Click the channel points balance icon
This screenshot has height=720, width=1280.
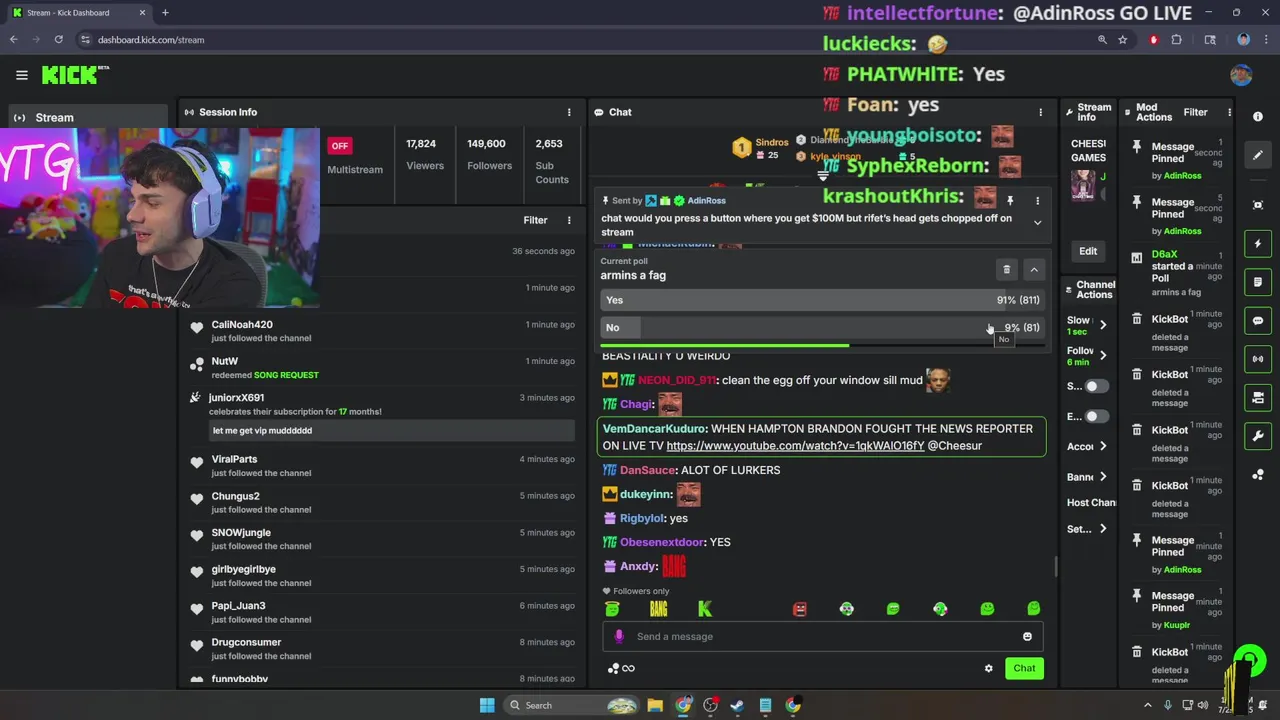[620, 668]
